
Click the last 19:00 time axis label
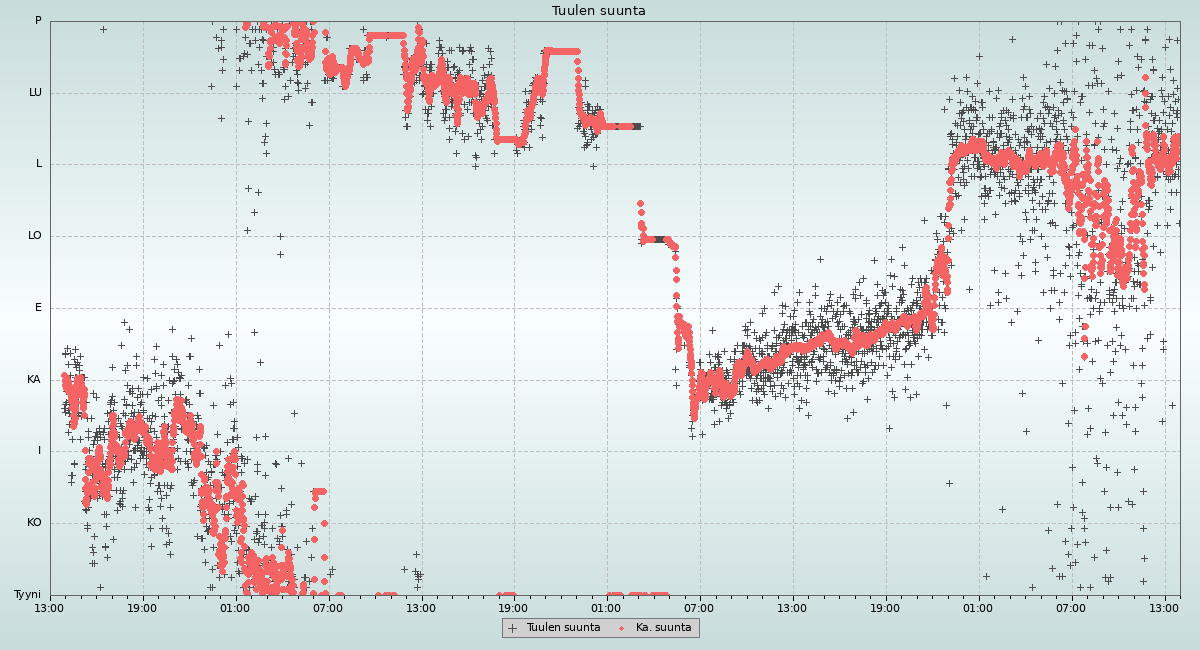pyautogui.click(x=885, y=607)
